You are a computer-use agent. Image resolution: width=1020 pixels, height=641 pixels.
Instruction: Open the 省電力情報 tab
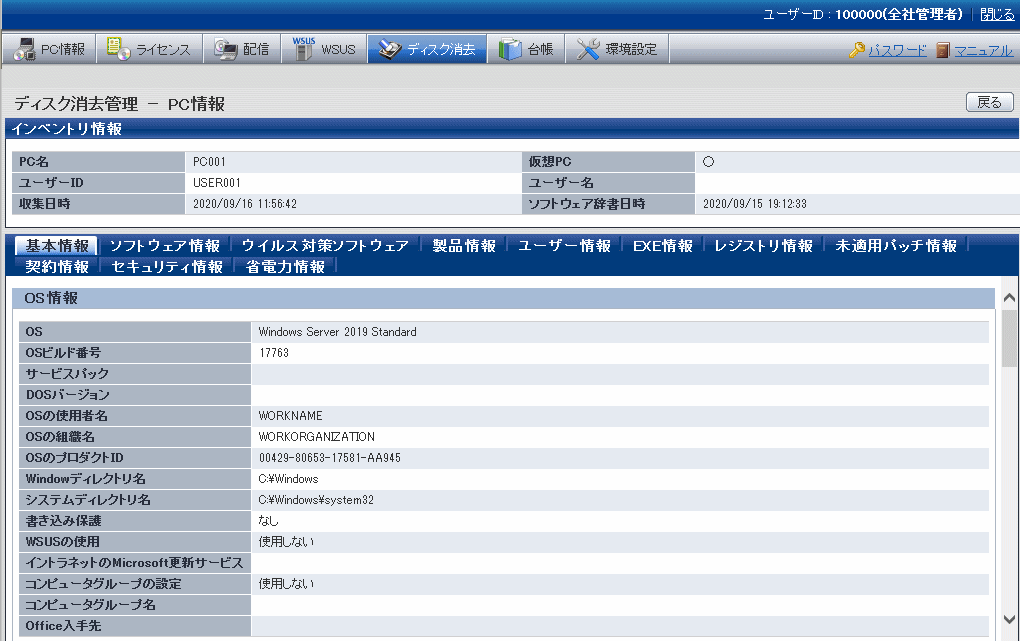285,267
